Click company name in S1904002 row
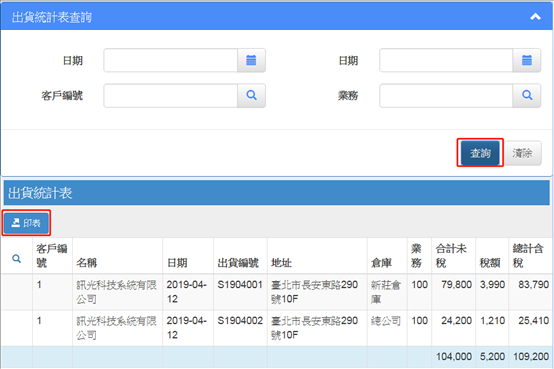This screenshot has height=369, width=554. pos(116,328)
